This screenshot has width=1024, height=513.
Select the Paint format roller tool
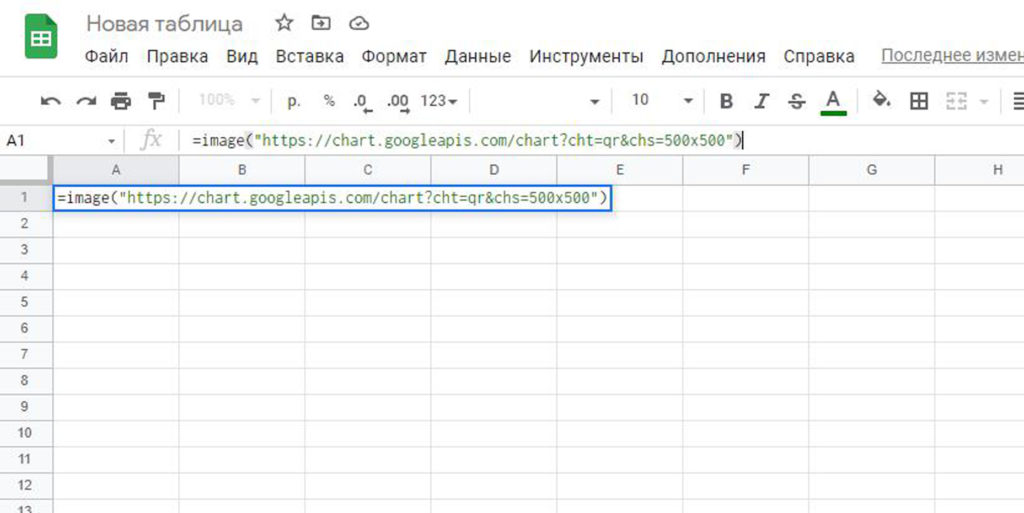click(x=156, y=101)
